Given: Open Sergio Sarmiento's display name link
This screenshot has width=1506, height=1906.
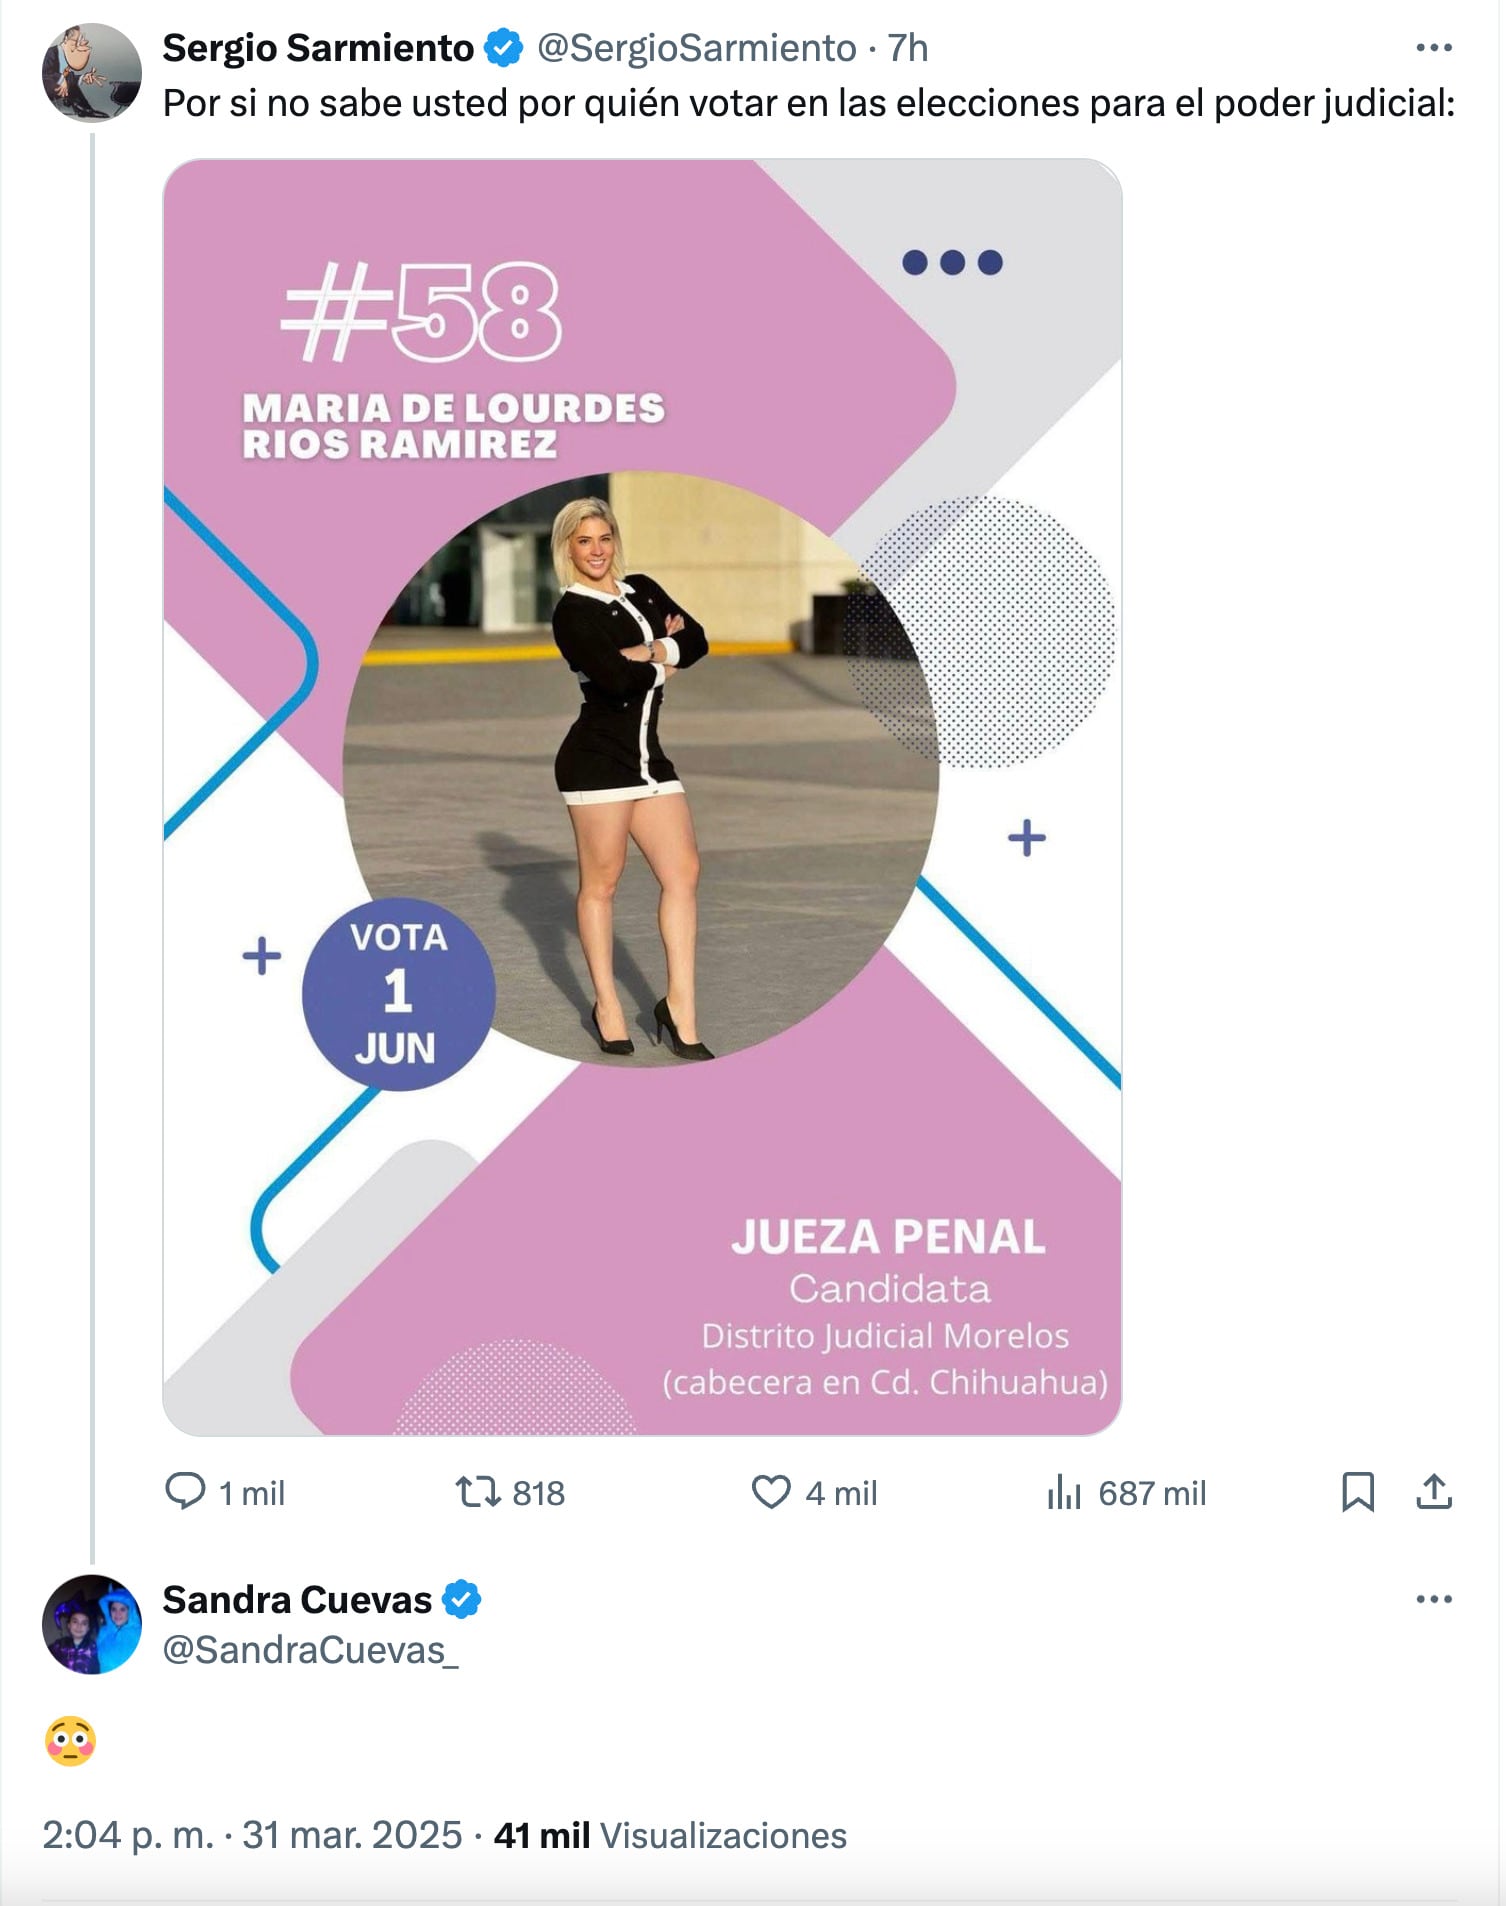Looking at the screenshot, I should (318, 48).
